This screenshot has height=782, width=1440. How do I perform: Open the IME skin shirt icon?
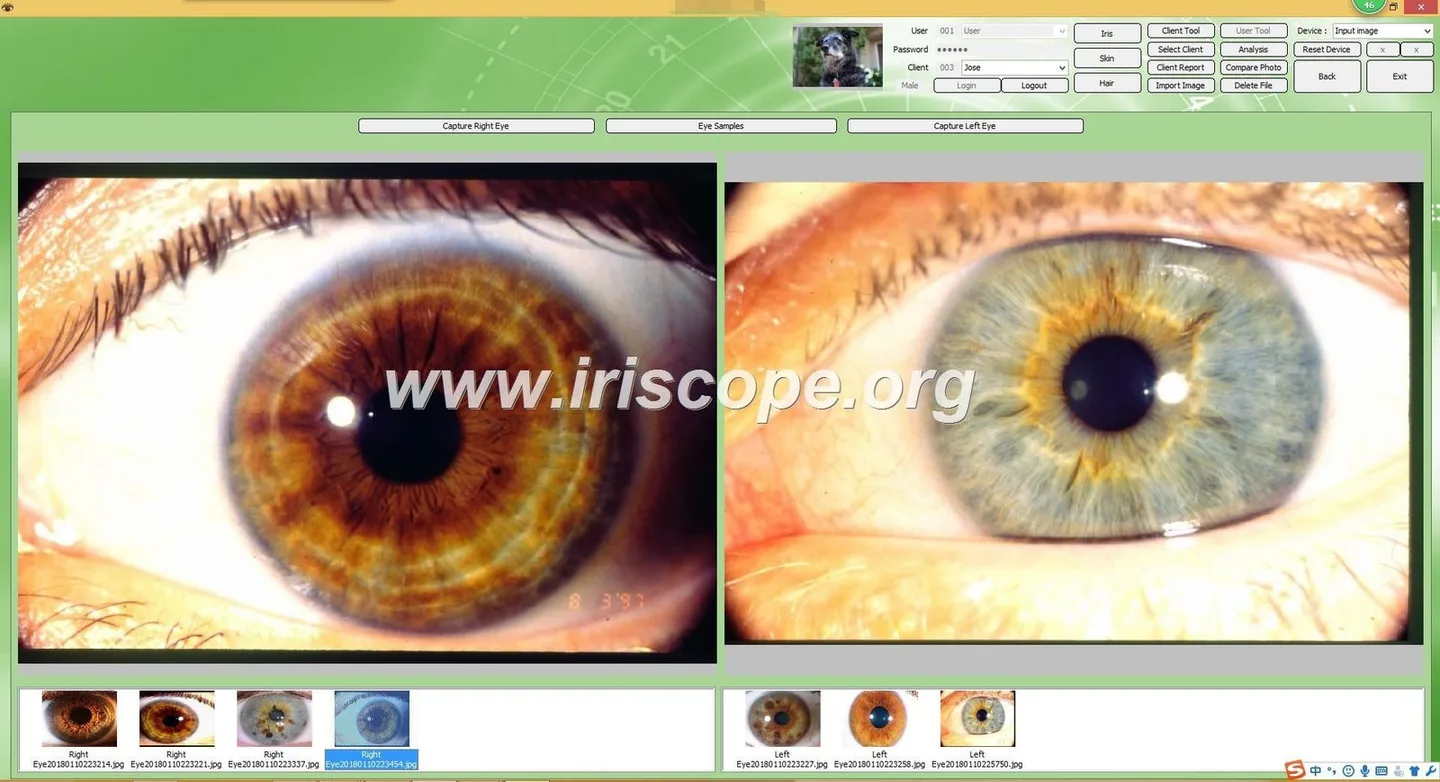[1414, 771]
